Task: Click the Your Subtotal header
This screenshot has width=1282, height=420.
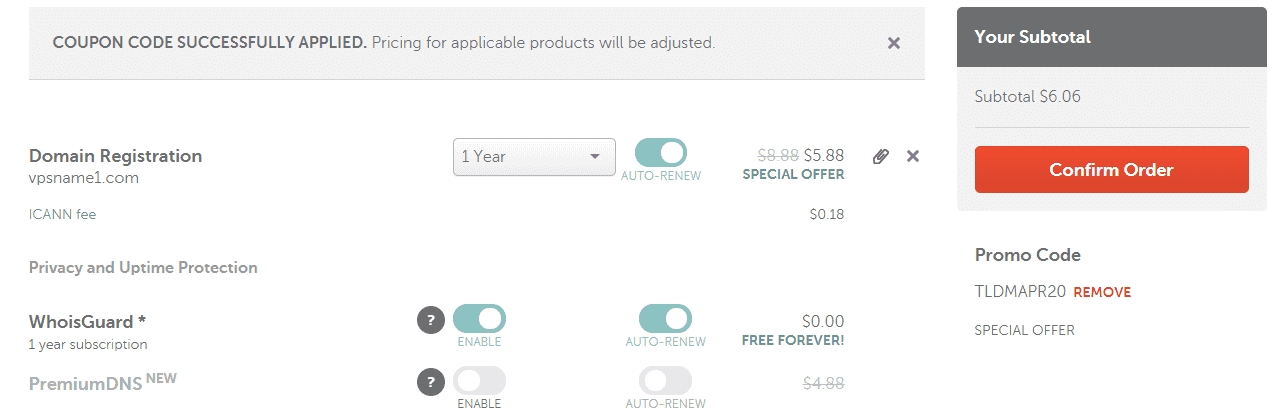Action: [x=1032, y=37]
